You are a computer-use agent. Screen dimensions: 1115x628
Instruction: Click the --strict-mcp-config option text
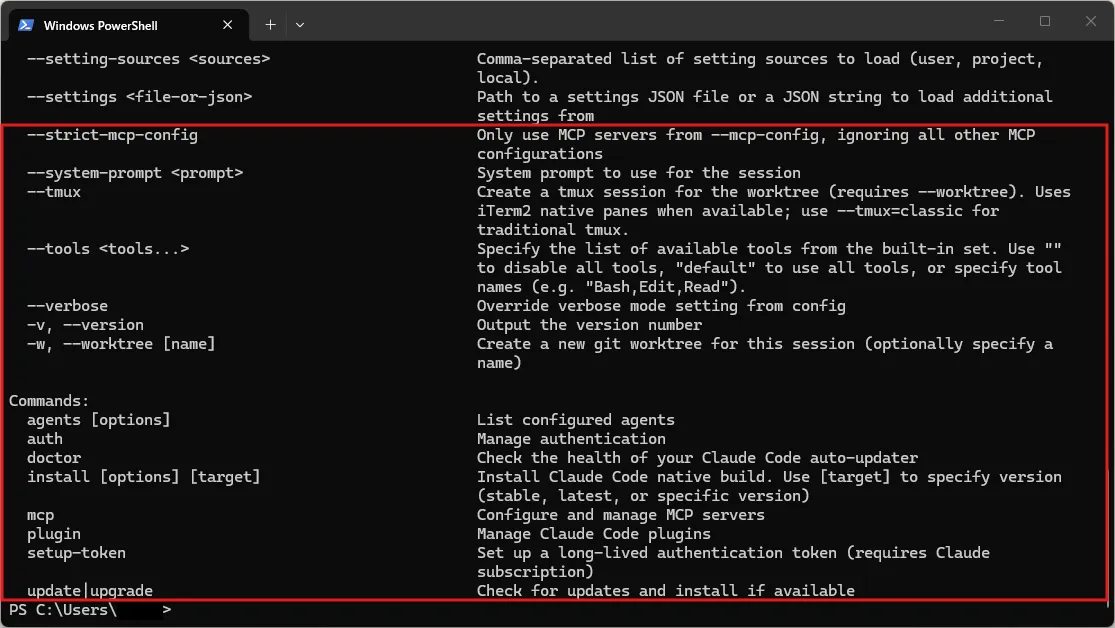tap(112, 135)
